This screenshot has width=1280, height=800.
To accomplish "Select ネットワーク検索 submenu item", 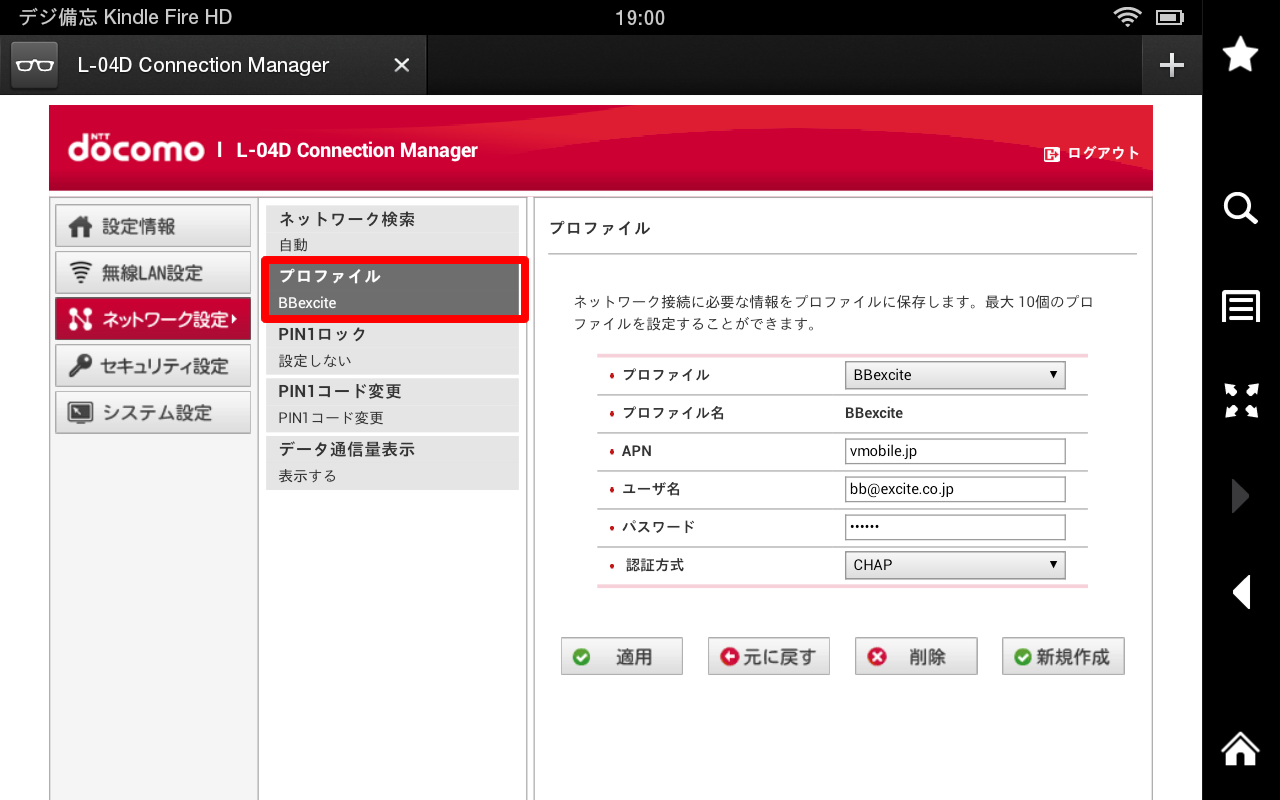I will click(392, 231).
